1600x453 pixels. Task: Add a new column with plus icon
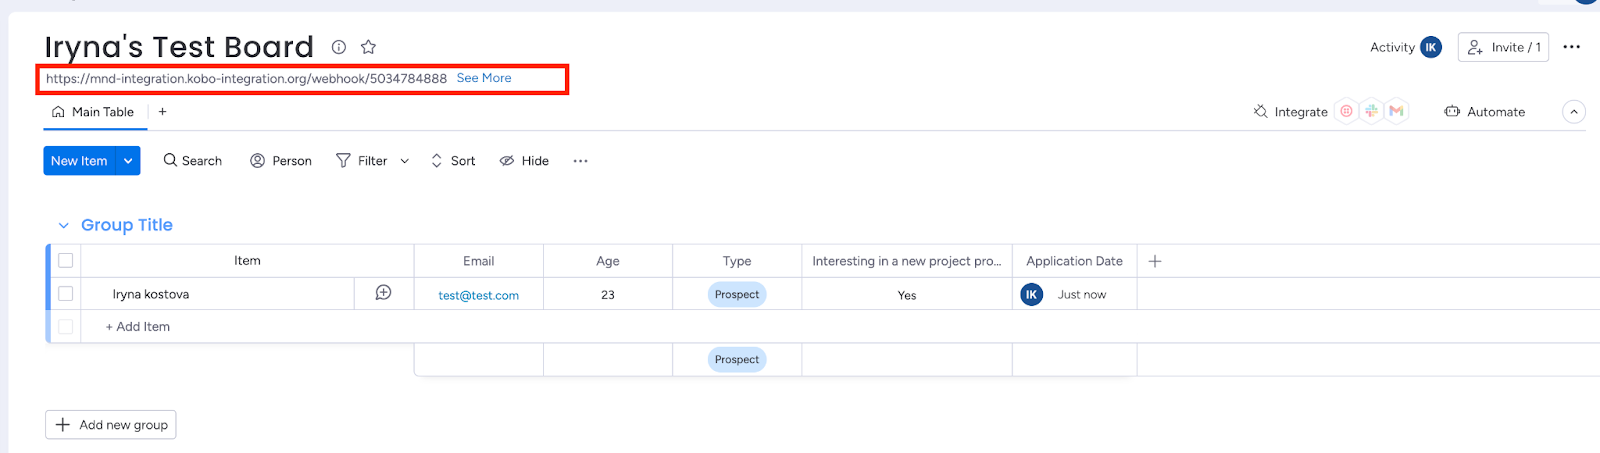tap(1155, 261)
